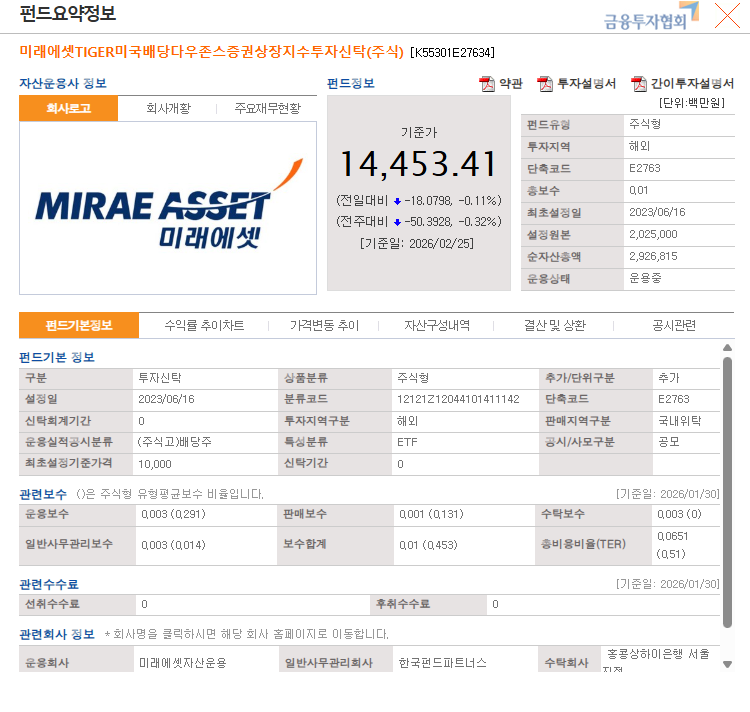Viewport: 750px width, 712px height.
Task: Select the 회사로고 tab
Action: (68, 108)
